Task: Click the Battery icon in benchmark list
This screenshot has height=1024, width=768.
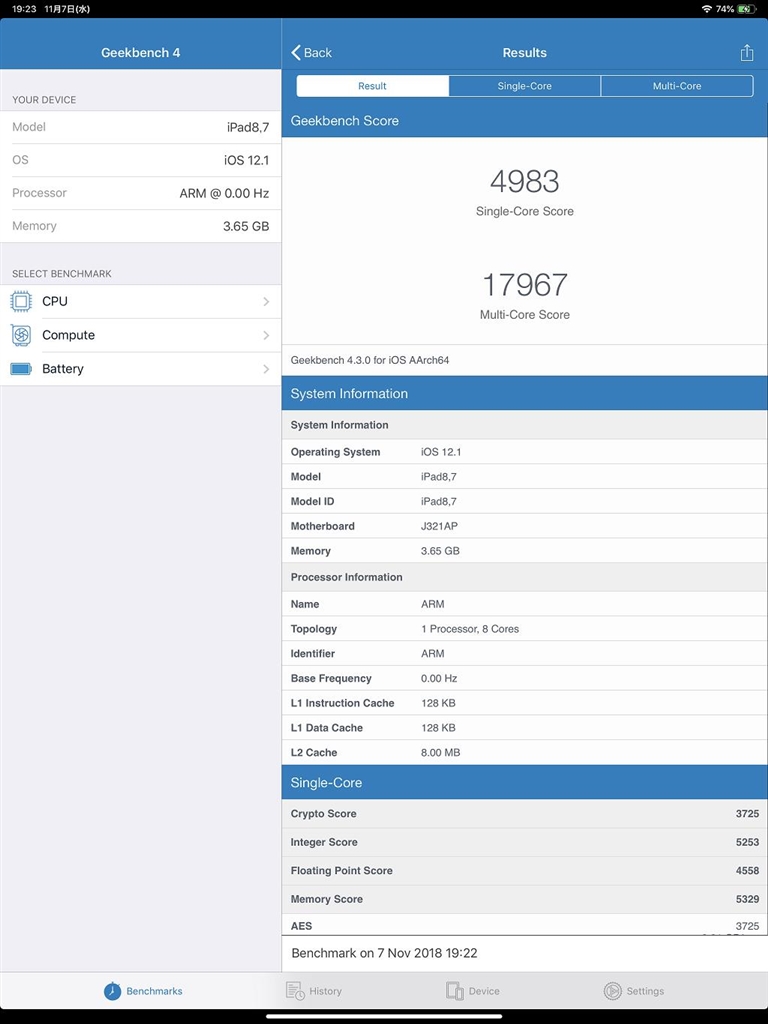Action: (21, 369)
